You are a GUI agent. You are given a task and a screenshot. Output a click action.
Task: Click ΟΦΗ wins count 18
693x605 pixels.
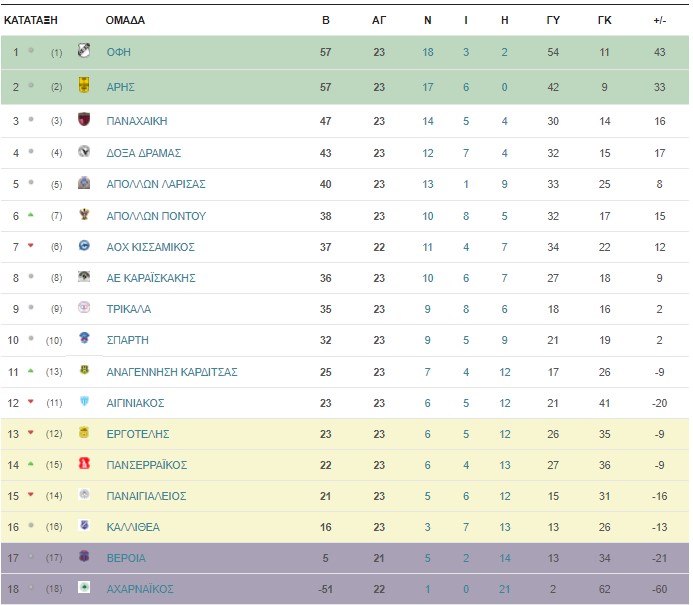[x=427, y=52]
